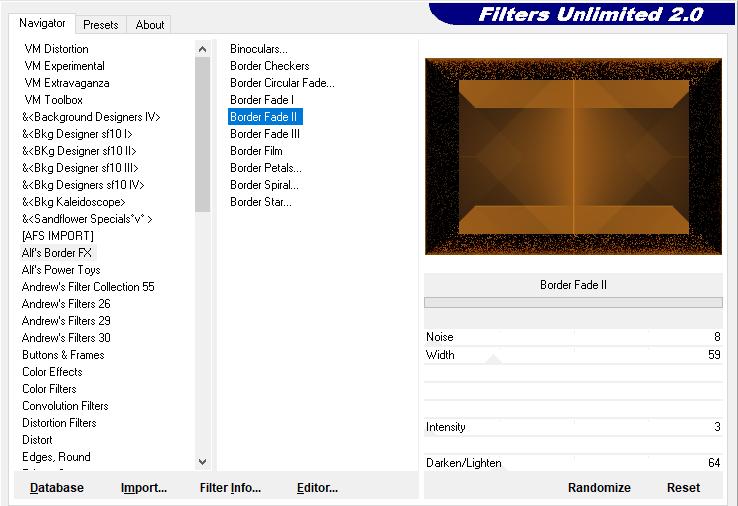Select Andrew's Filter Collection 55

tap(88, 287)
